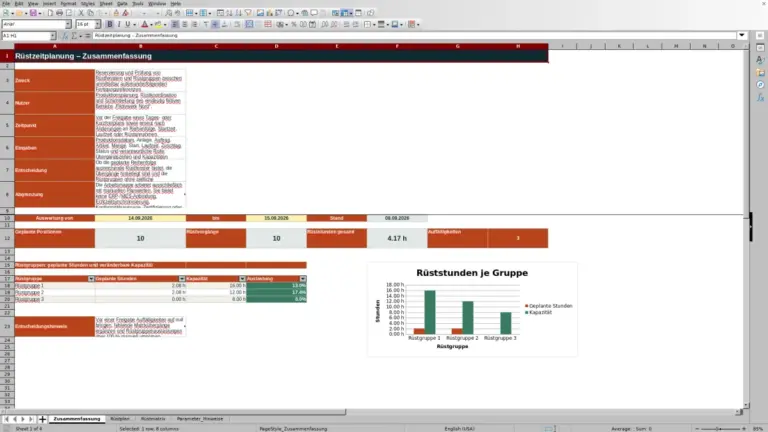Click the Align Left icon
The width and height of the screenshot is (768, 432).
tap(175, 24)
